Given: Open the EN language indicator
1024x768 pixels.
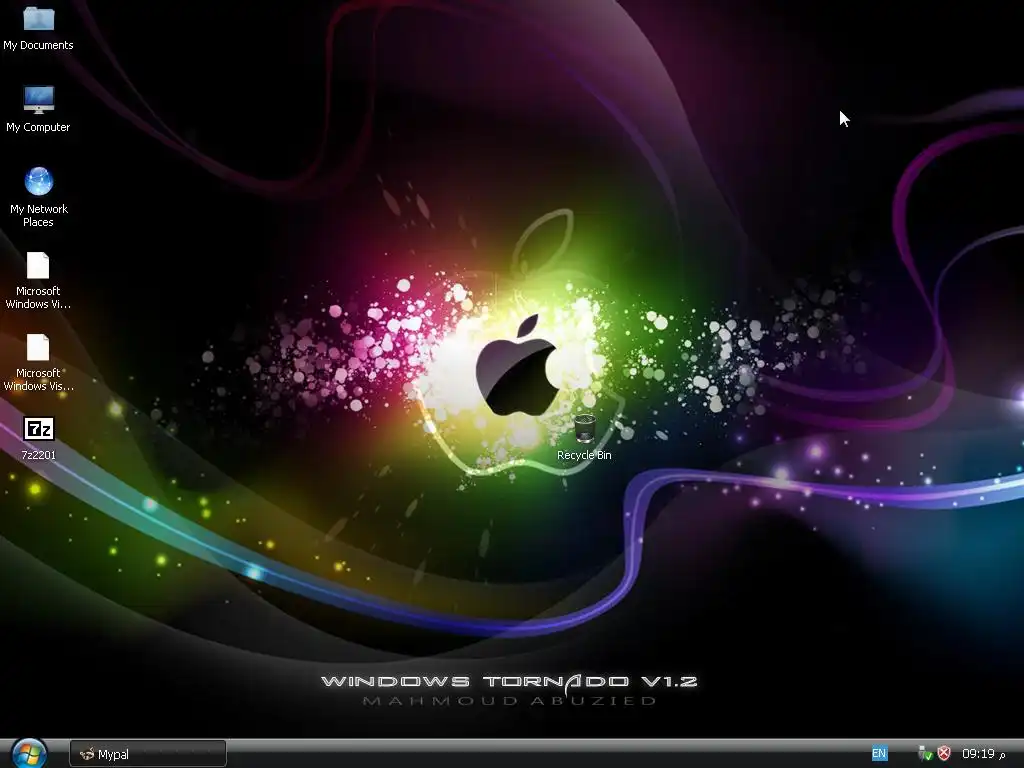Looking at the screenshot, I should [x=879, y=754].
